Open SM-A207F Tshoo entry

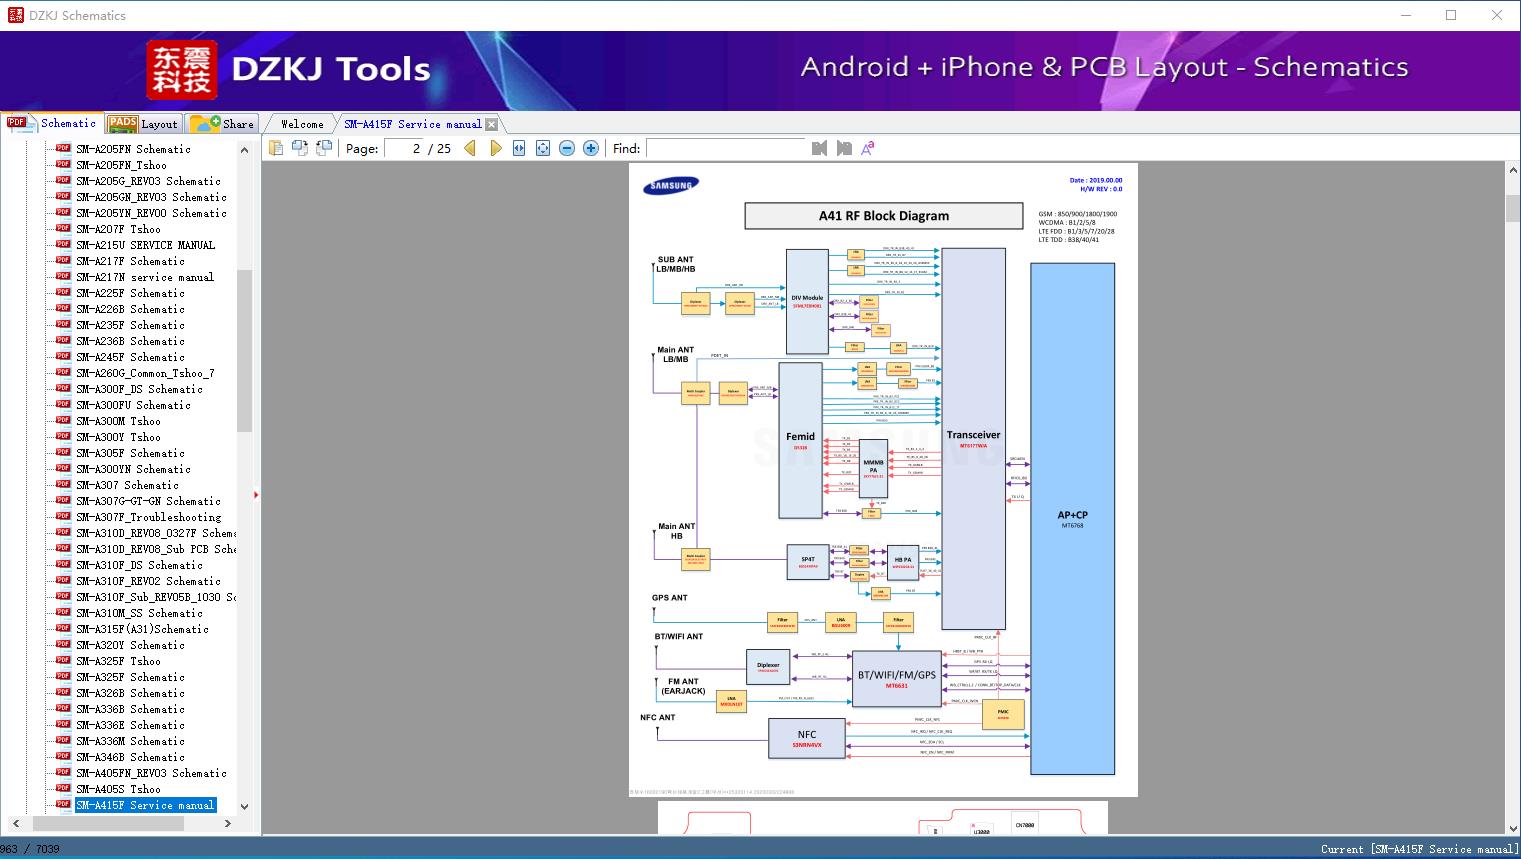[x=118, y=229]
